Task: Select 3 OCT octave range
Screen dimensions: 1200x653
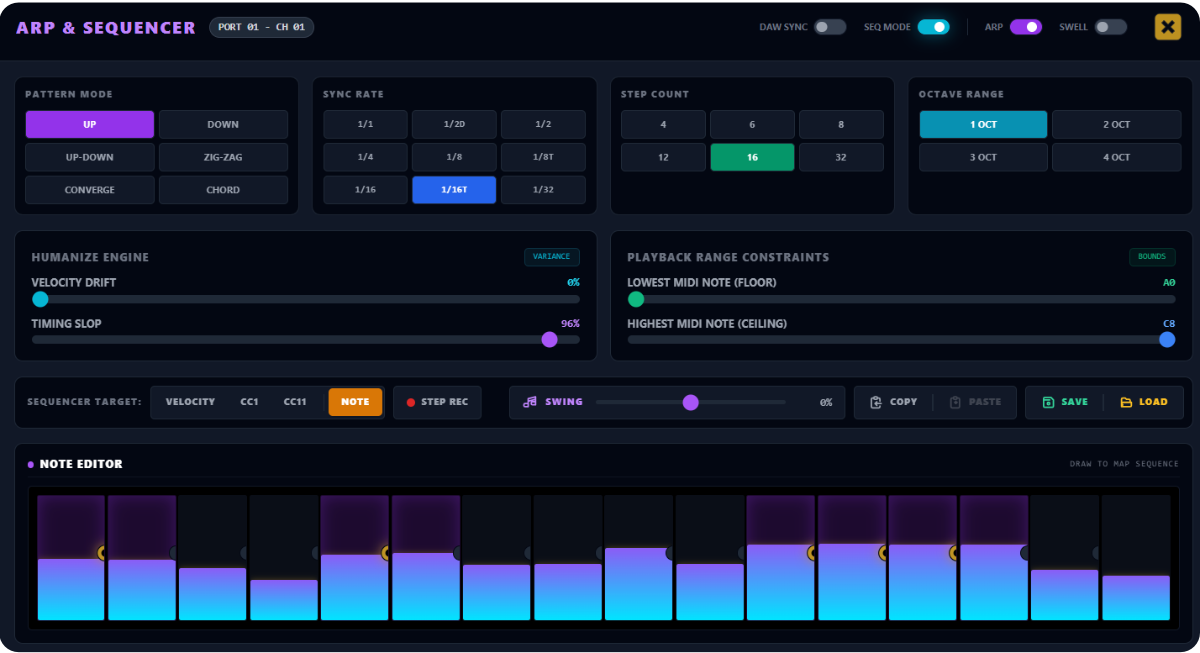Action: [983, 157]
